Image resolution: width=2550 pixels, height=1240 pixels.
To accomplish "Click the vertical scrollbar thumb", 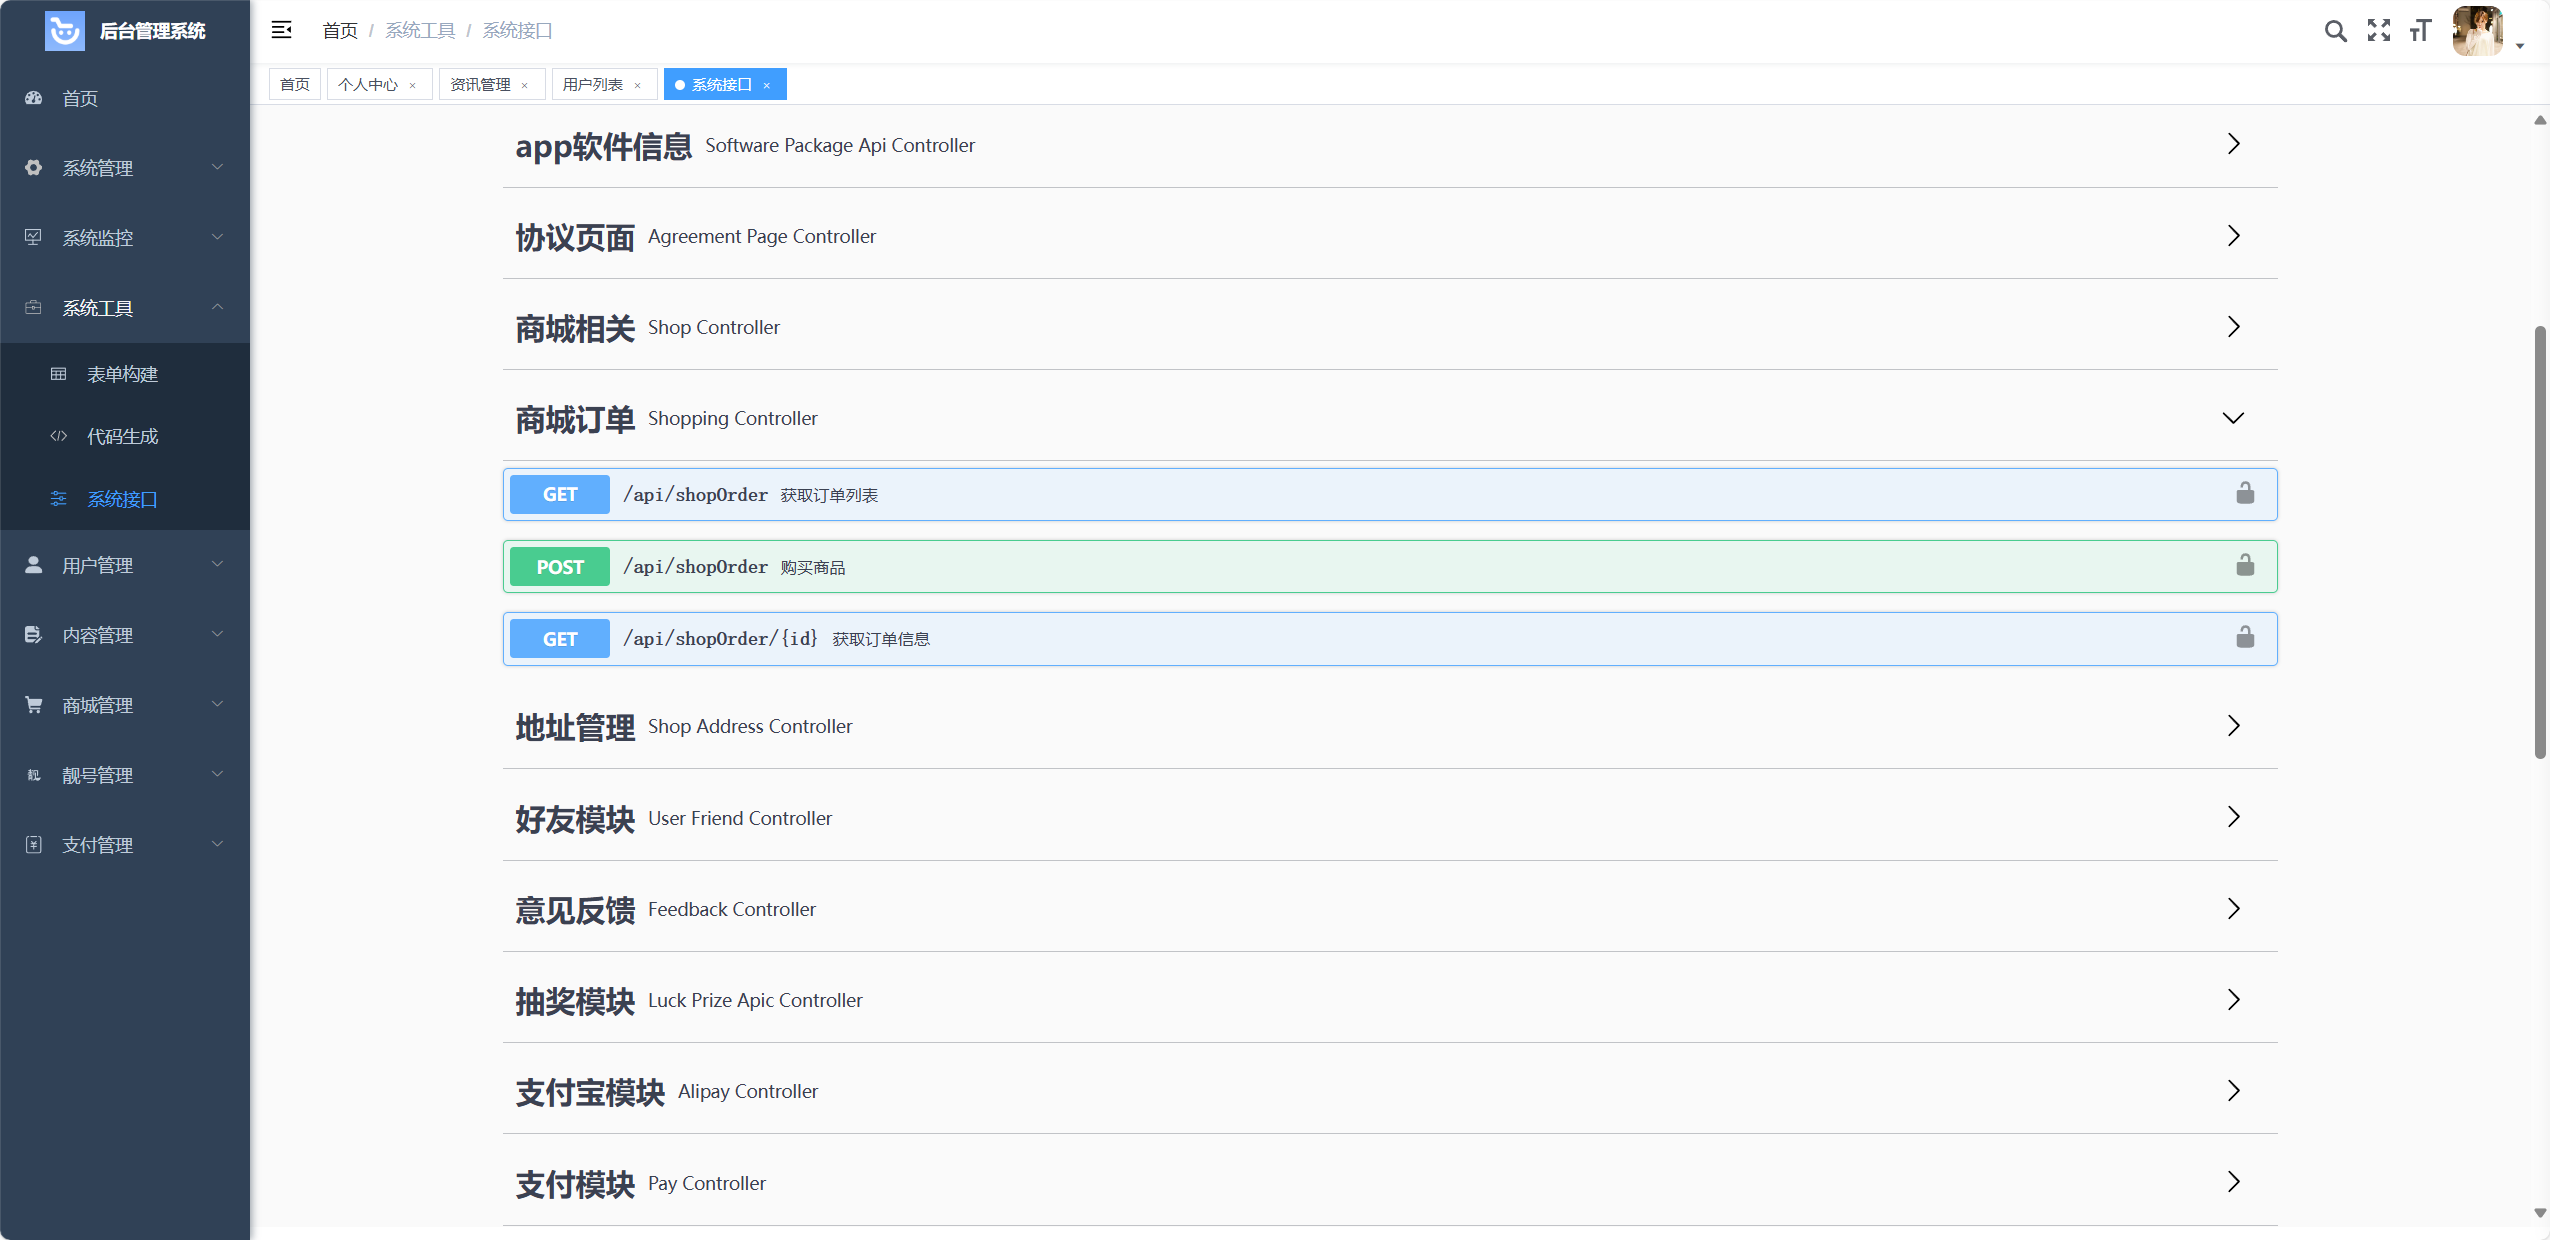I will click(x=2540, y=540).
